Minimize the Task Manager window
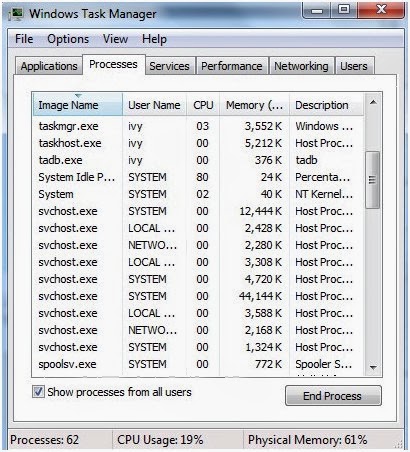 pyautogui.click(x=317, y=11)
